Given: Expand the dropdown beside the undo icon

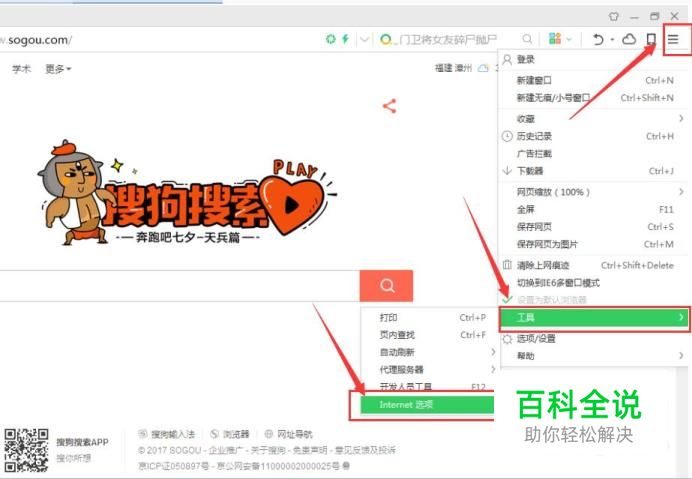Looking at the screenshot, I should (x=612, y=40).
